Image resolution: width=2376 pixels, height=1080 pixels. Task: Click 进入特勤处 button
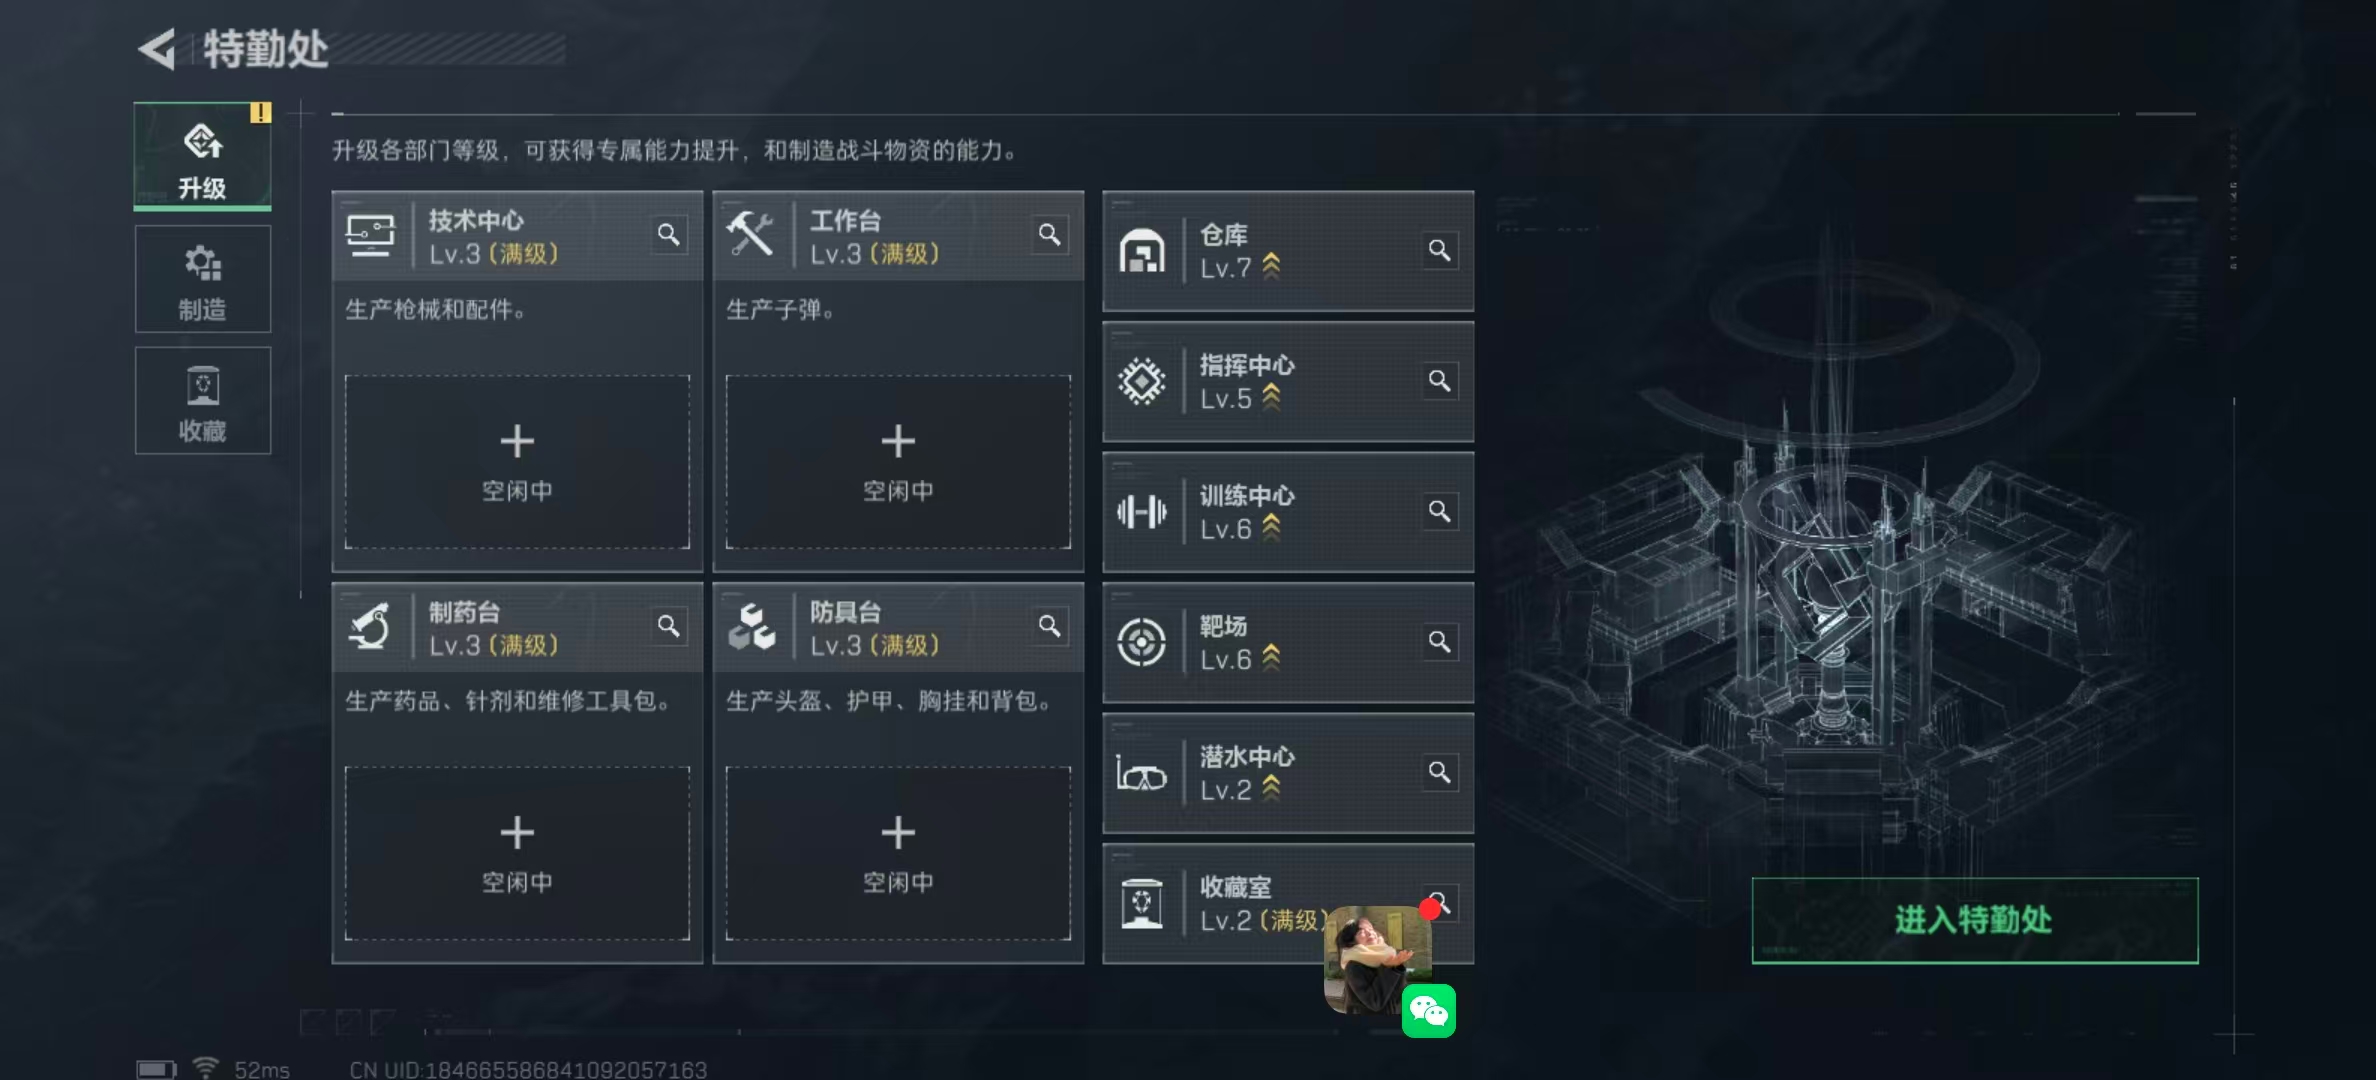pyautogui.click(x=1975, y=921)
